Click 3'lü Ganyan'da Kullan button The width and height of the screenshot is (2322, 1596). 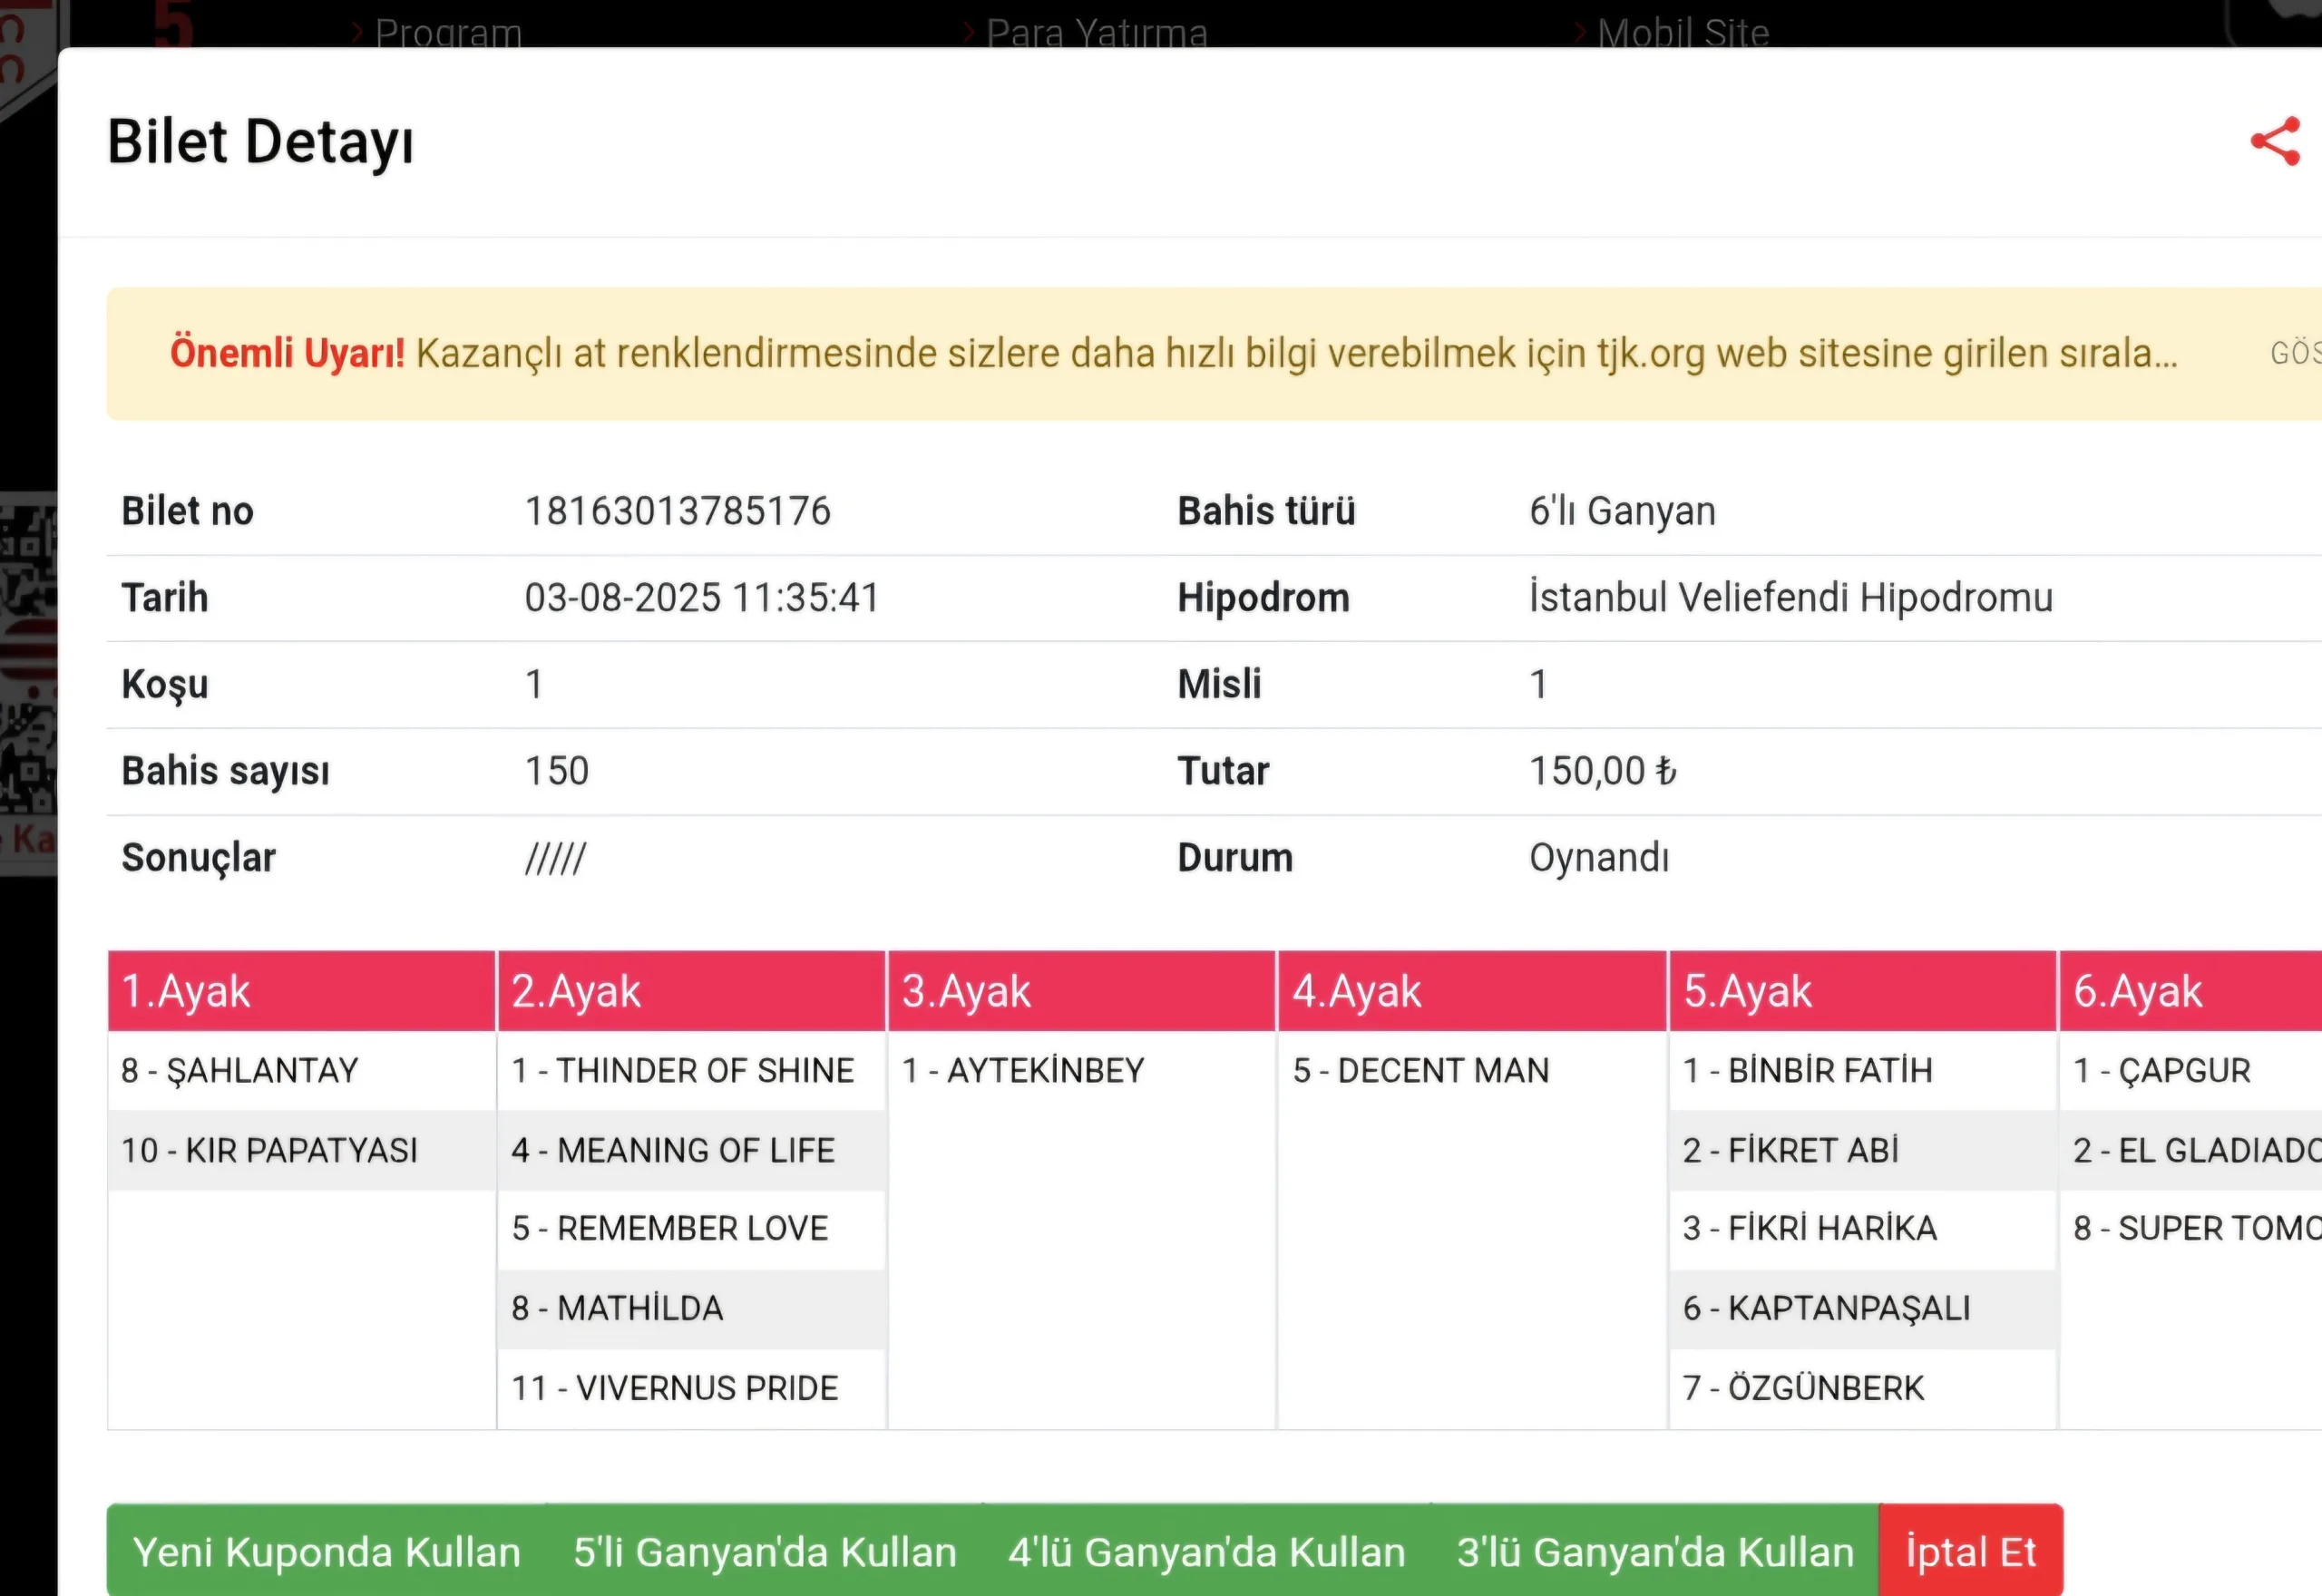(x=1655, y=1552)
